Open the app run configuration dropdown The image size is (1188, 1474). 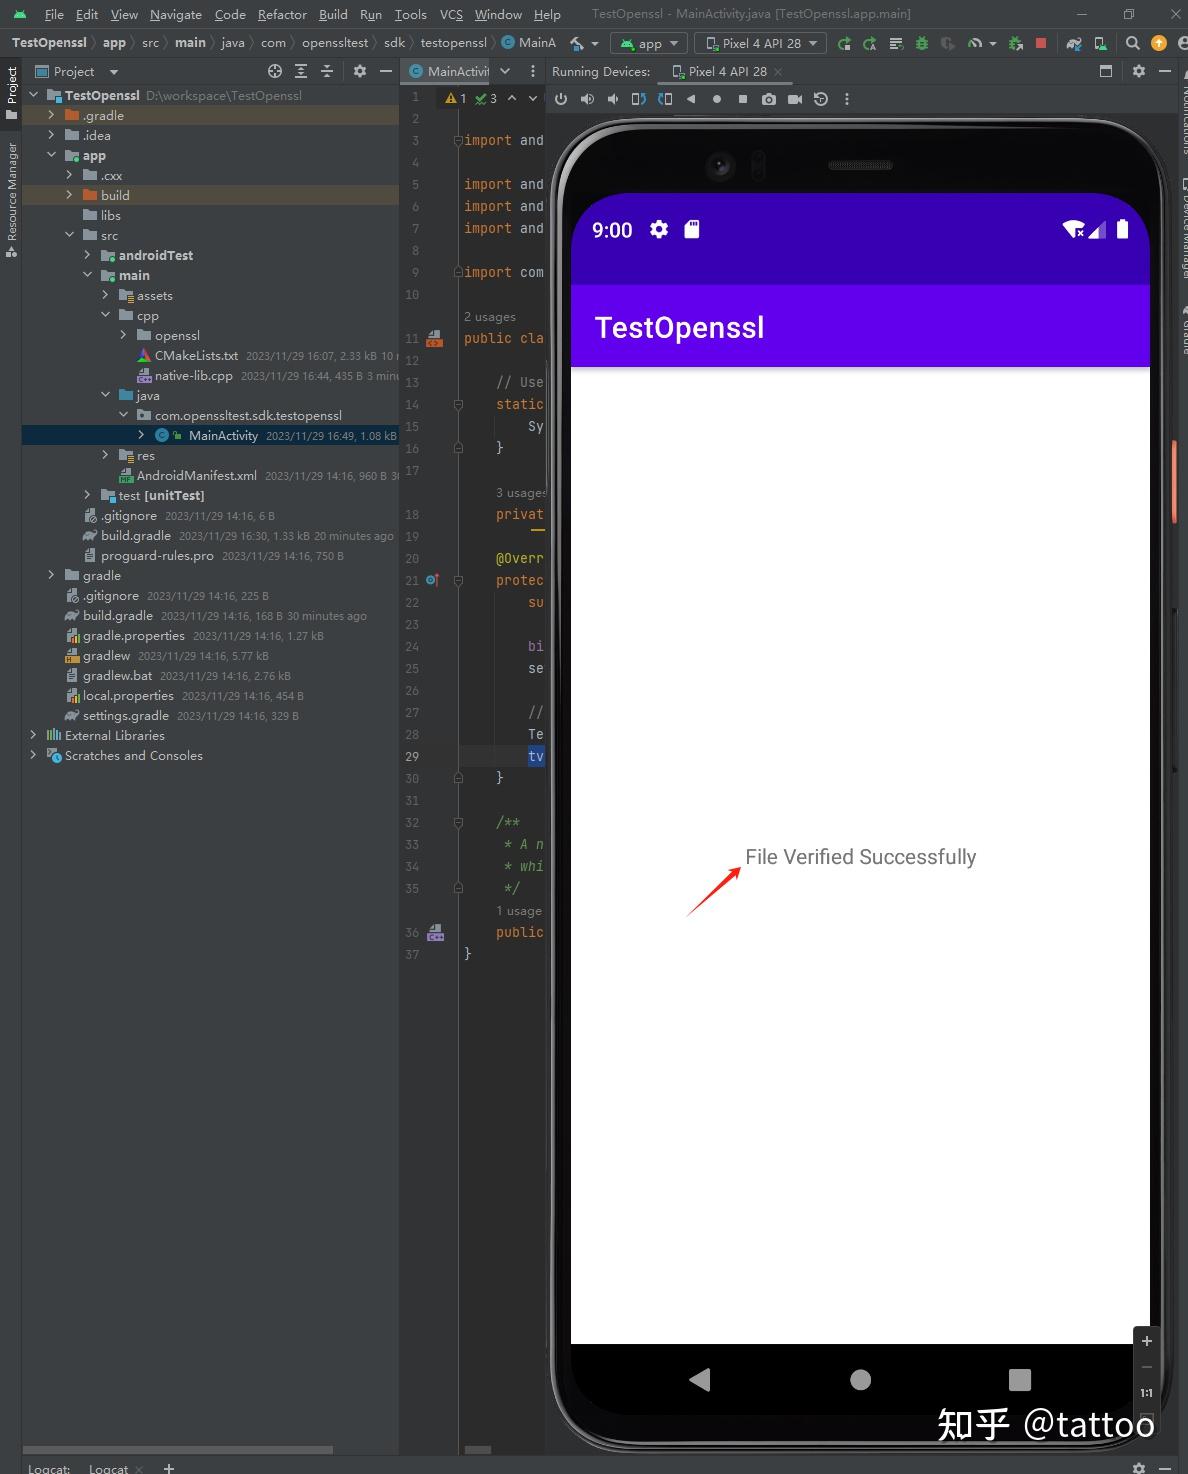(649, 43)
